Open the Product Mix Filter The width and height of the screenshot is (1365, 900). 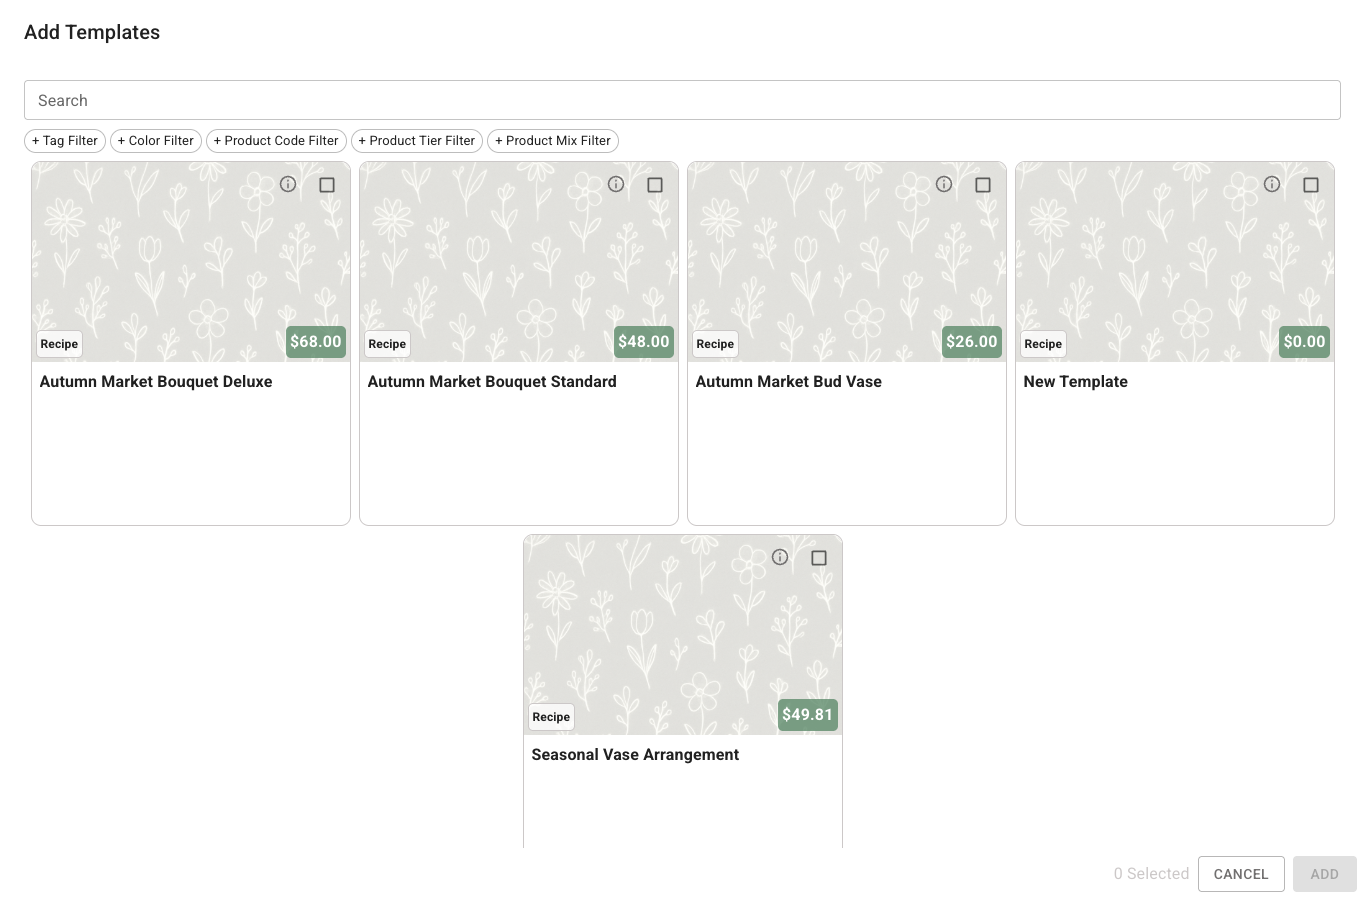pos(553,141)
